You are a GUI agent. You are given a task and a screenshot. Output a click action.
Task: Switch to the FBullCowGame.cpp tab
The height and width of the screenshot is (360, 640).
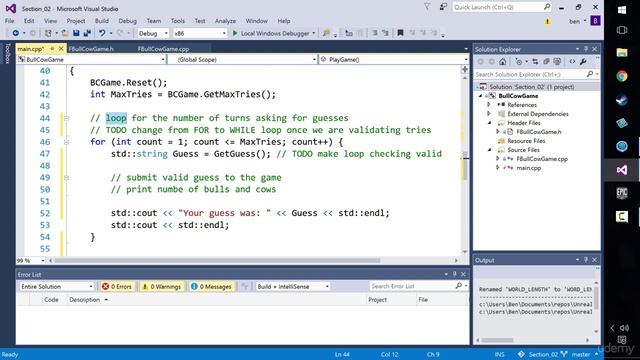pos(163,49)
